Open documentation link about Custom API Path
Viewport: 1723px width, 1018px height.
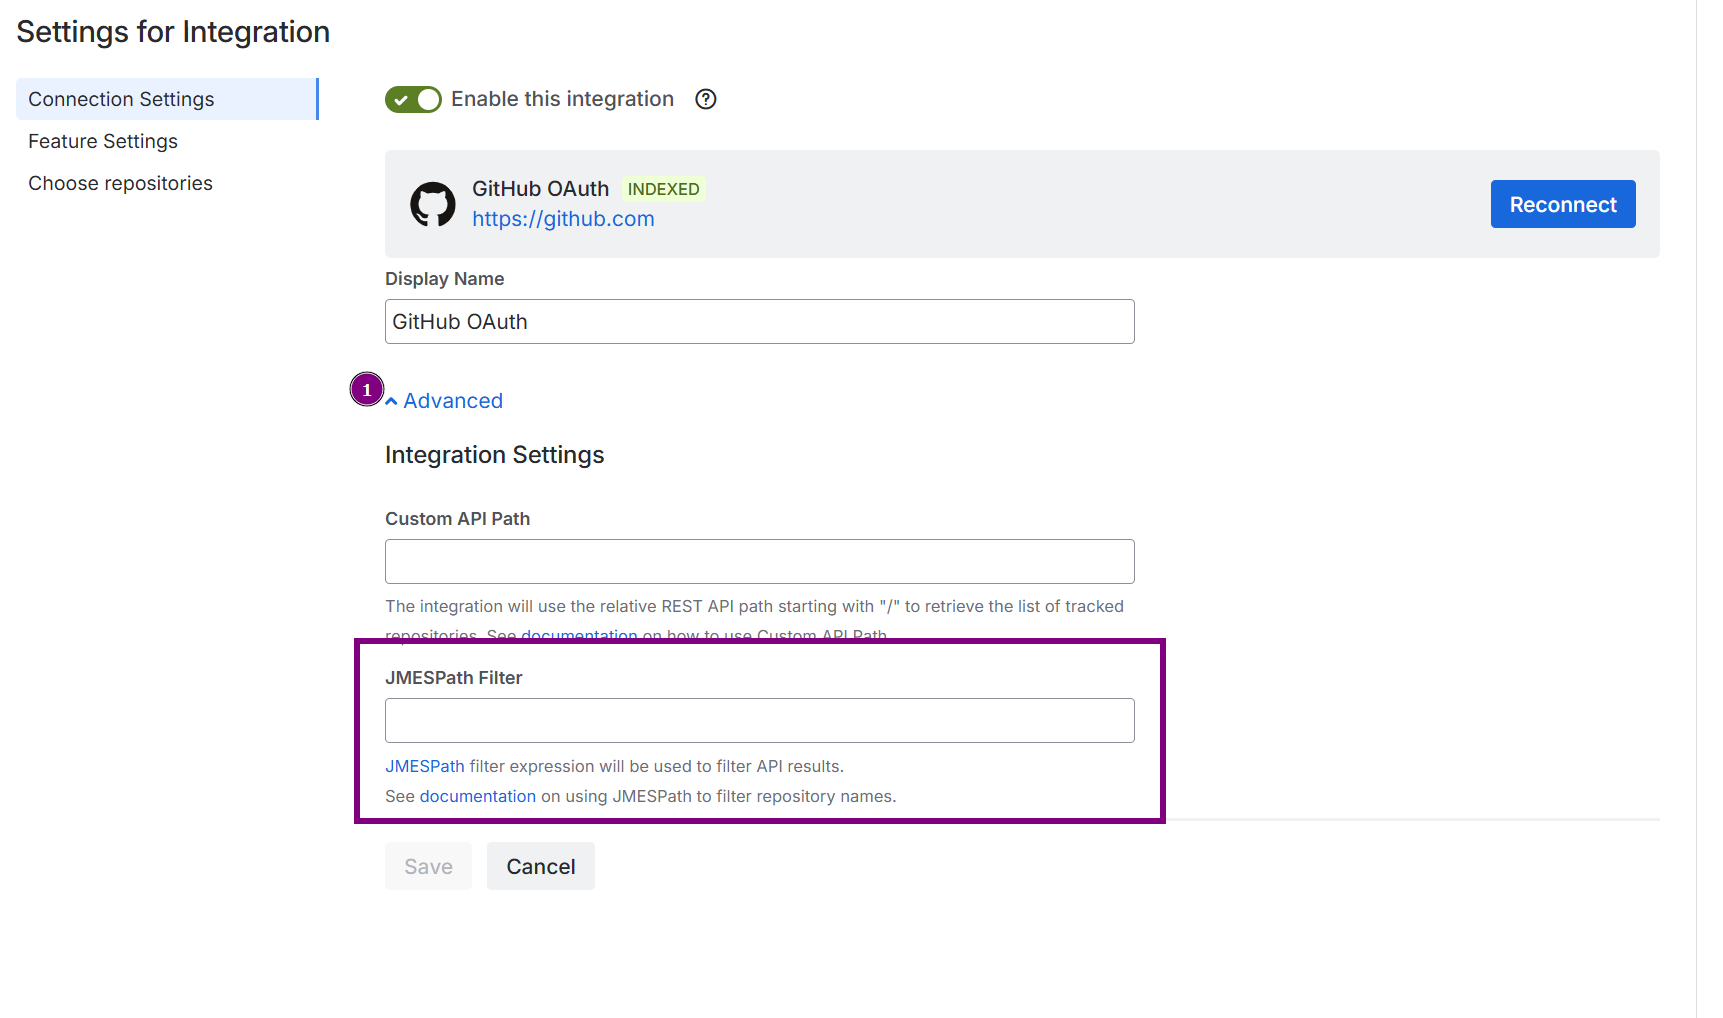579,634
